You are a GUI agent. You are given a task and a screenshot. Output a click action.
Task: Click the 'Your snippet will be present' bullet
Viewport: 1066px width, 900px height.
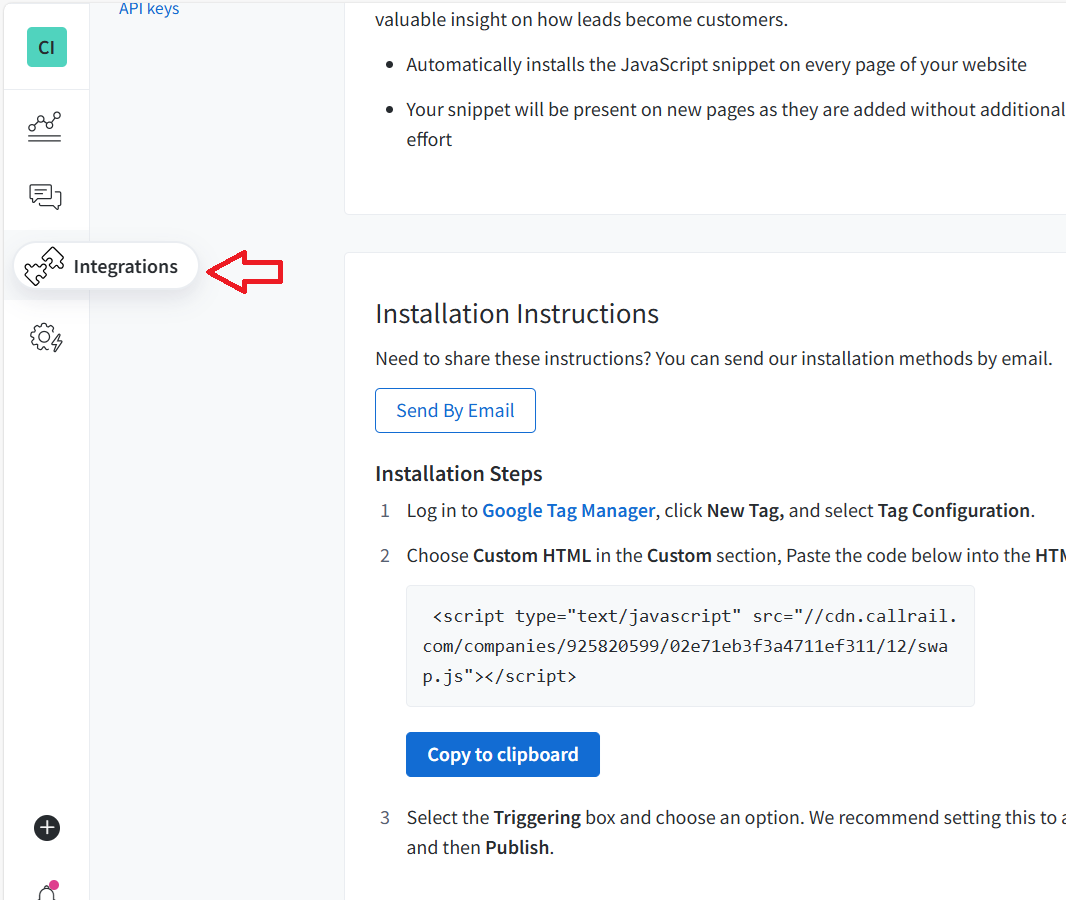pyautogui.click(x=736, y=124)
